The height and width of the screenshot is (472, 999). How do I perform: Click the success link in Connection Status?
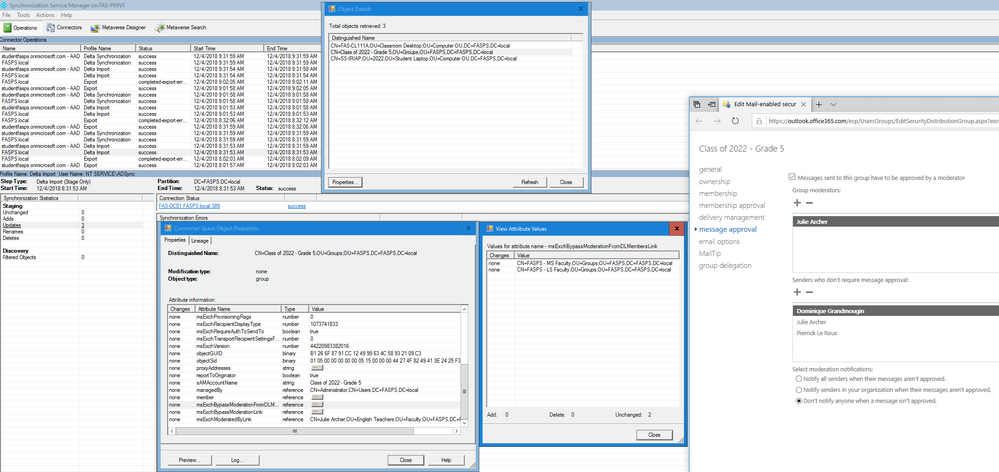(296, 206)
